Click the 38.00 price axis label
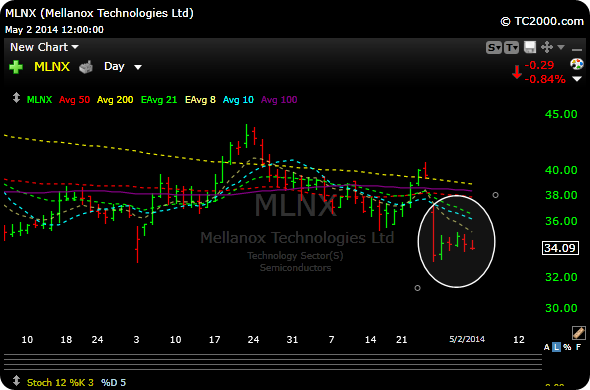The height and width of the screenshot is (390, 590). point(561,195)
